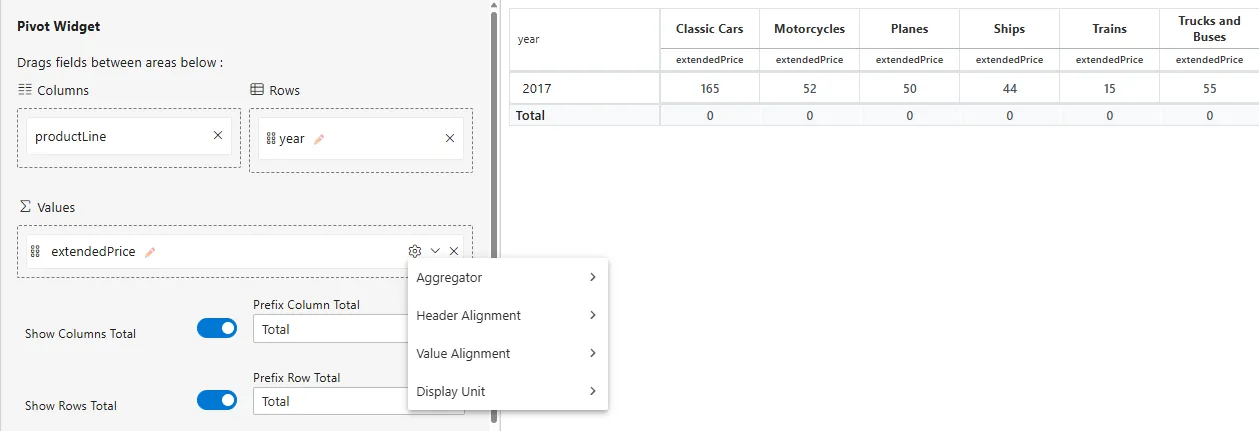Viewport: 1259px width, 431px height.
Task: Click the pivot panel vertical scrollbar
Action: click(x=493, y=200)
